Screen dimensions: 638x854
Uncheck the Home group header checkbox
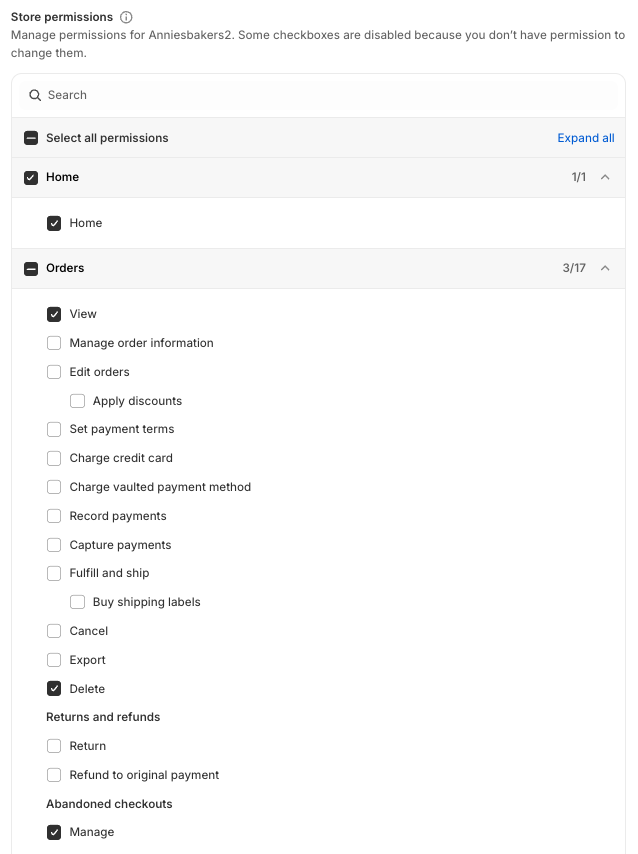pyautogui.click(x=31, y=177)
